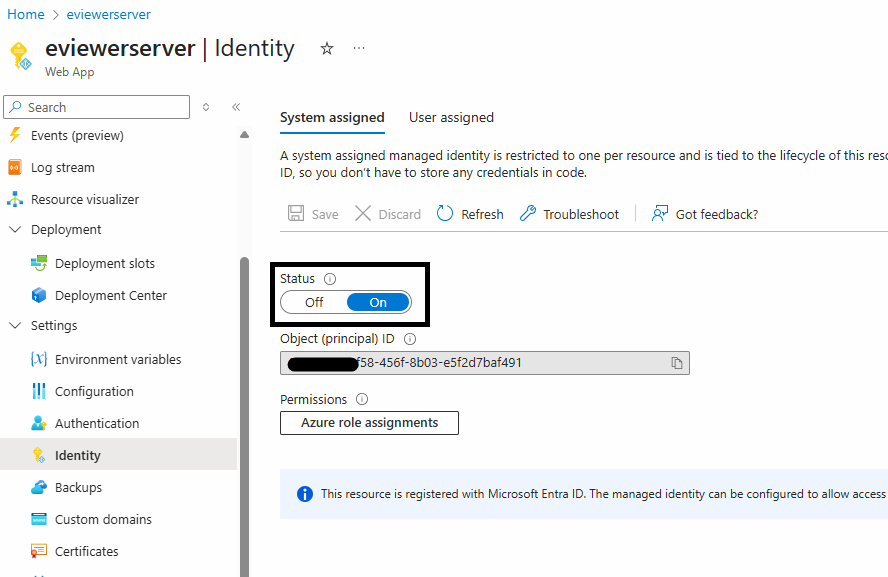Open Environment variables in the sidebar
Screen dimensions: 888x577
(118, 359)
